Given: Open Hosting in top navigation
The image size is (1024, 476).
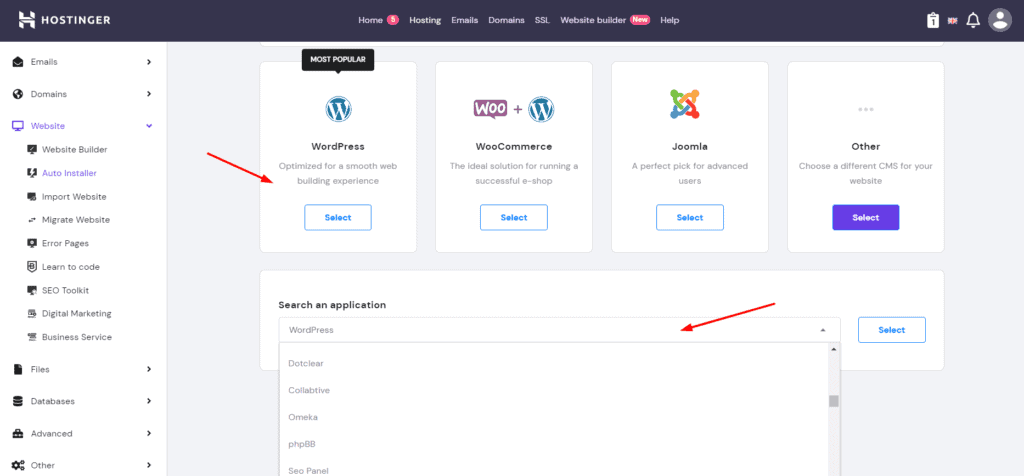Looking at the screenshot, I should click(425, 20).
